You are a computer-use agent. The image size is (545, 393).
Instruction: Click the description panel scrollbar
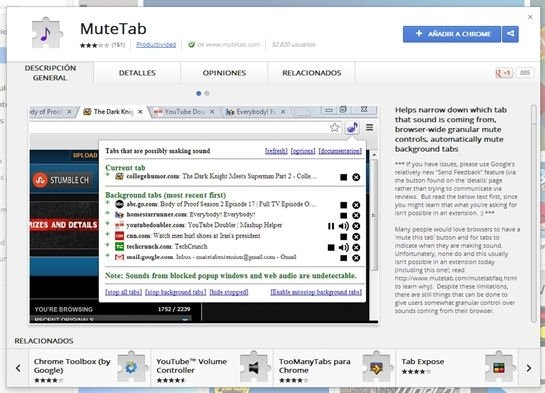(534, 214)
